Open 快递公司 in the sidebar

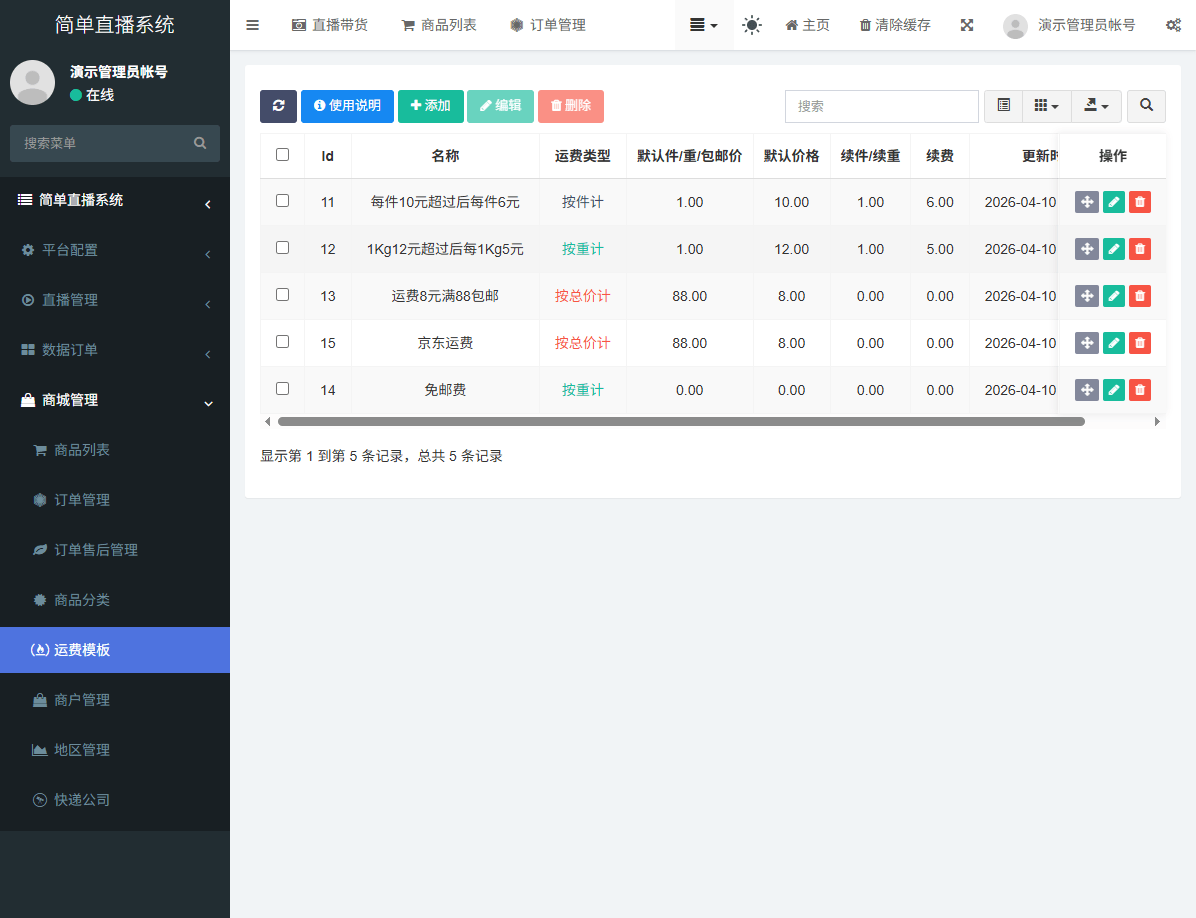114,800
